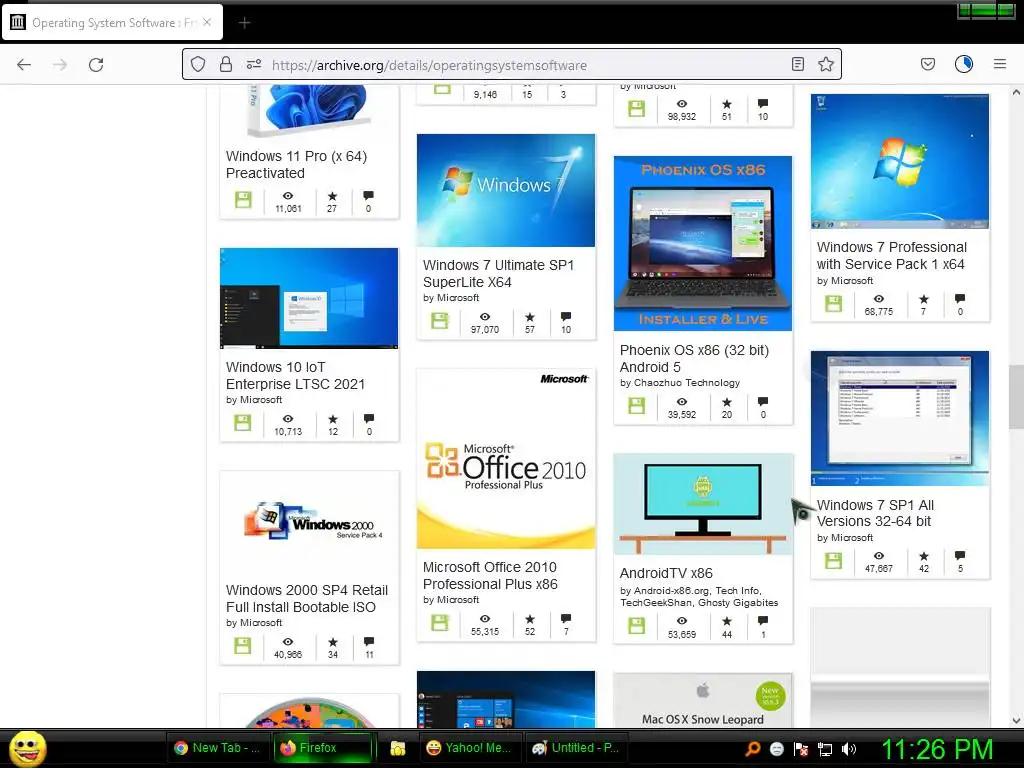Click floppy icon for Windows 7 Professional SP1 x64
1024x768 pixels.
[x=833, y=304]
